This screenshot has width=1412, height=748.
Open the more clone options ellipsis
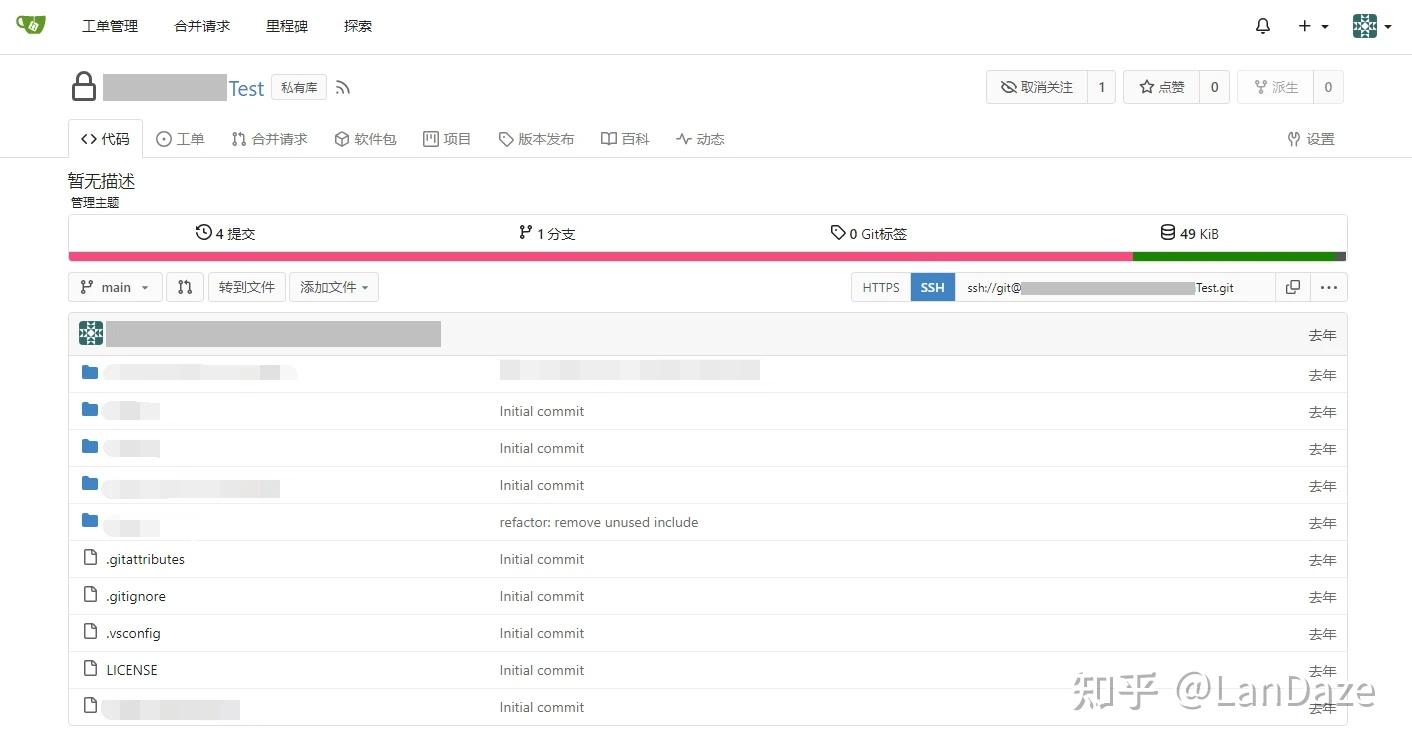coord(1328,287)
